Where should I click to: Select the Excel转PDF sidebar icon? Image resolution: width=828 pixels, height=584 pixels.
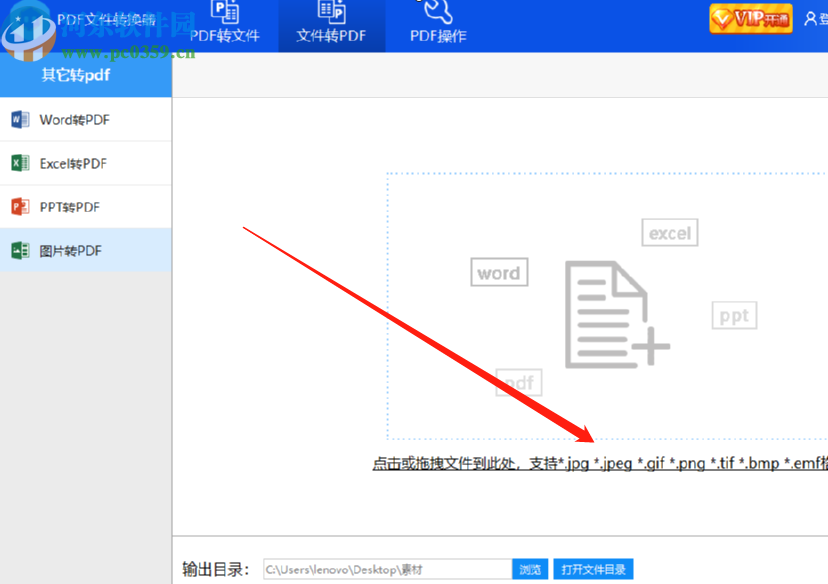18,163
